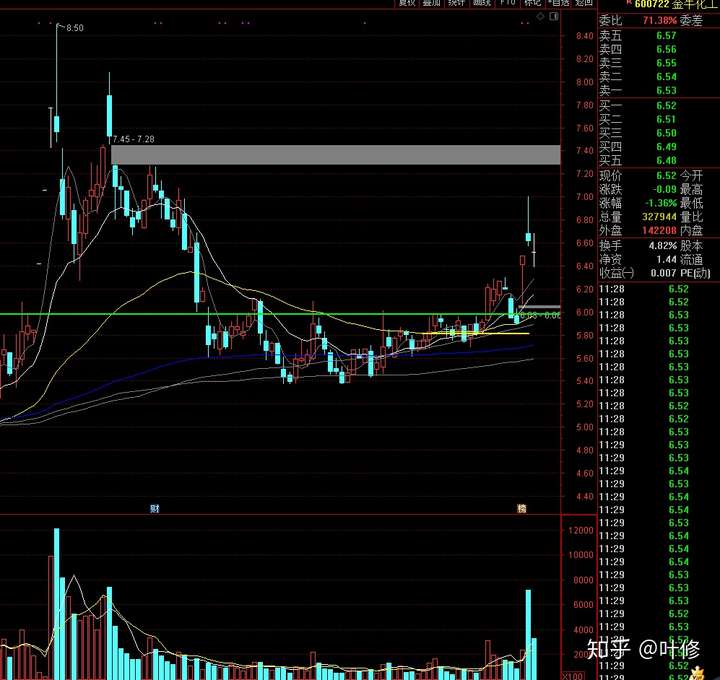This screenshot has width=720, height=680.
Task: Click the 流通 label
Action: [x=691, y=259]
